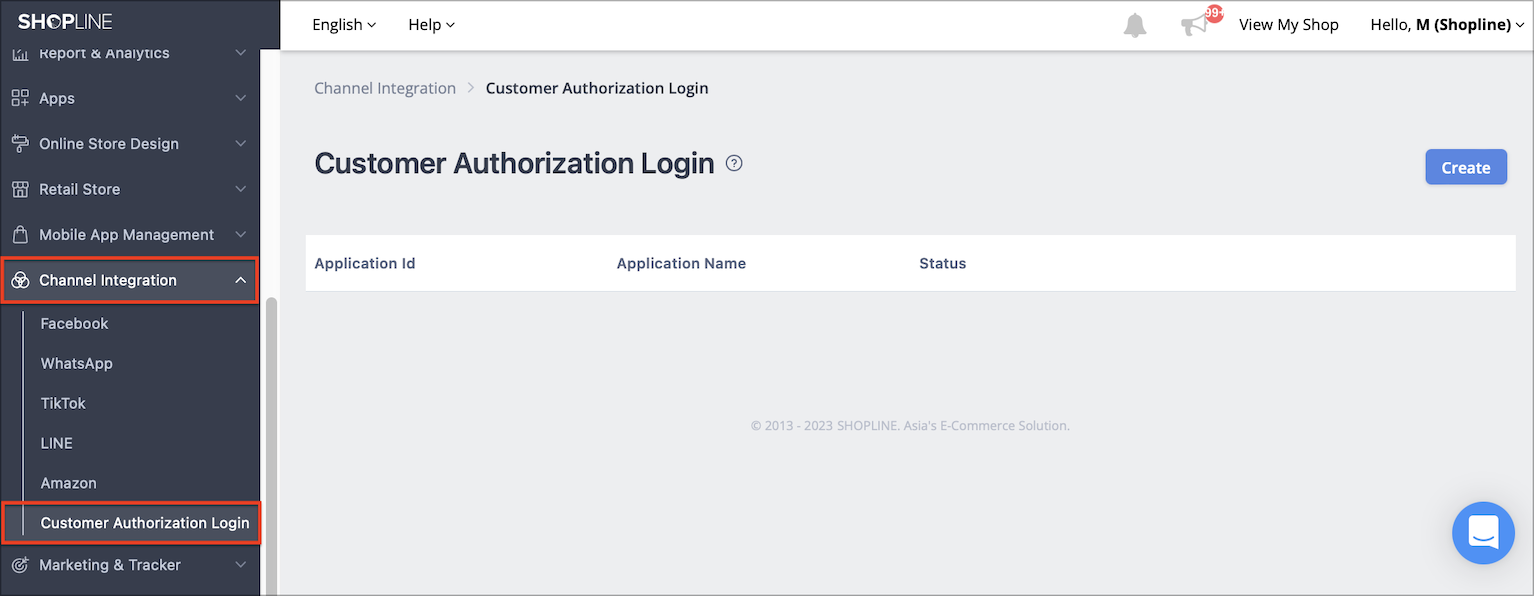Select the Amazon channel menu item
The width and height of the screenshot is (1534, 596).
[68, 483]
